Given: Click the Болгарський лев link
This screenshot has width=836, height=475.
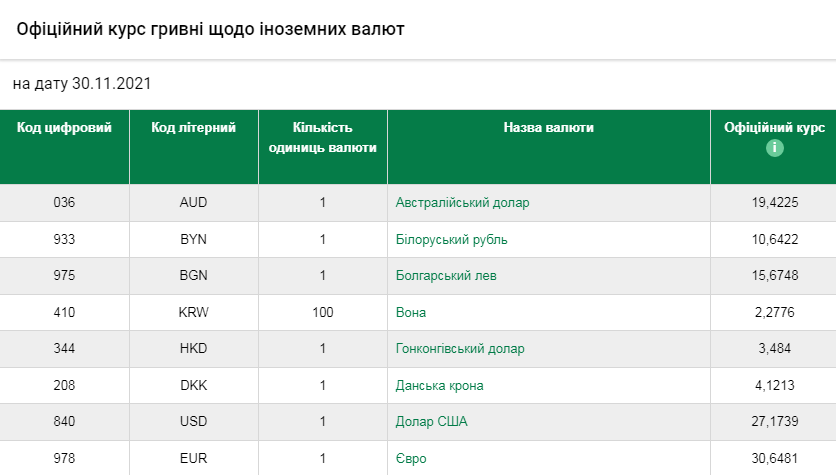Looking at the screenshot, I should (x=446, y=276).
